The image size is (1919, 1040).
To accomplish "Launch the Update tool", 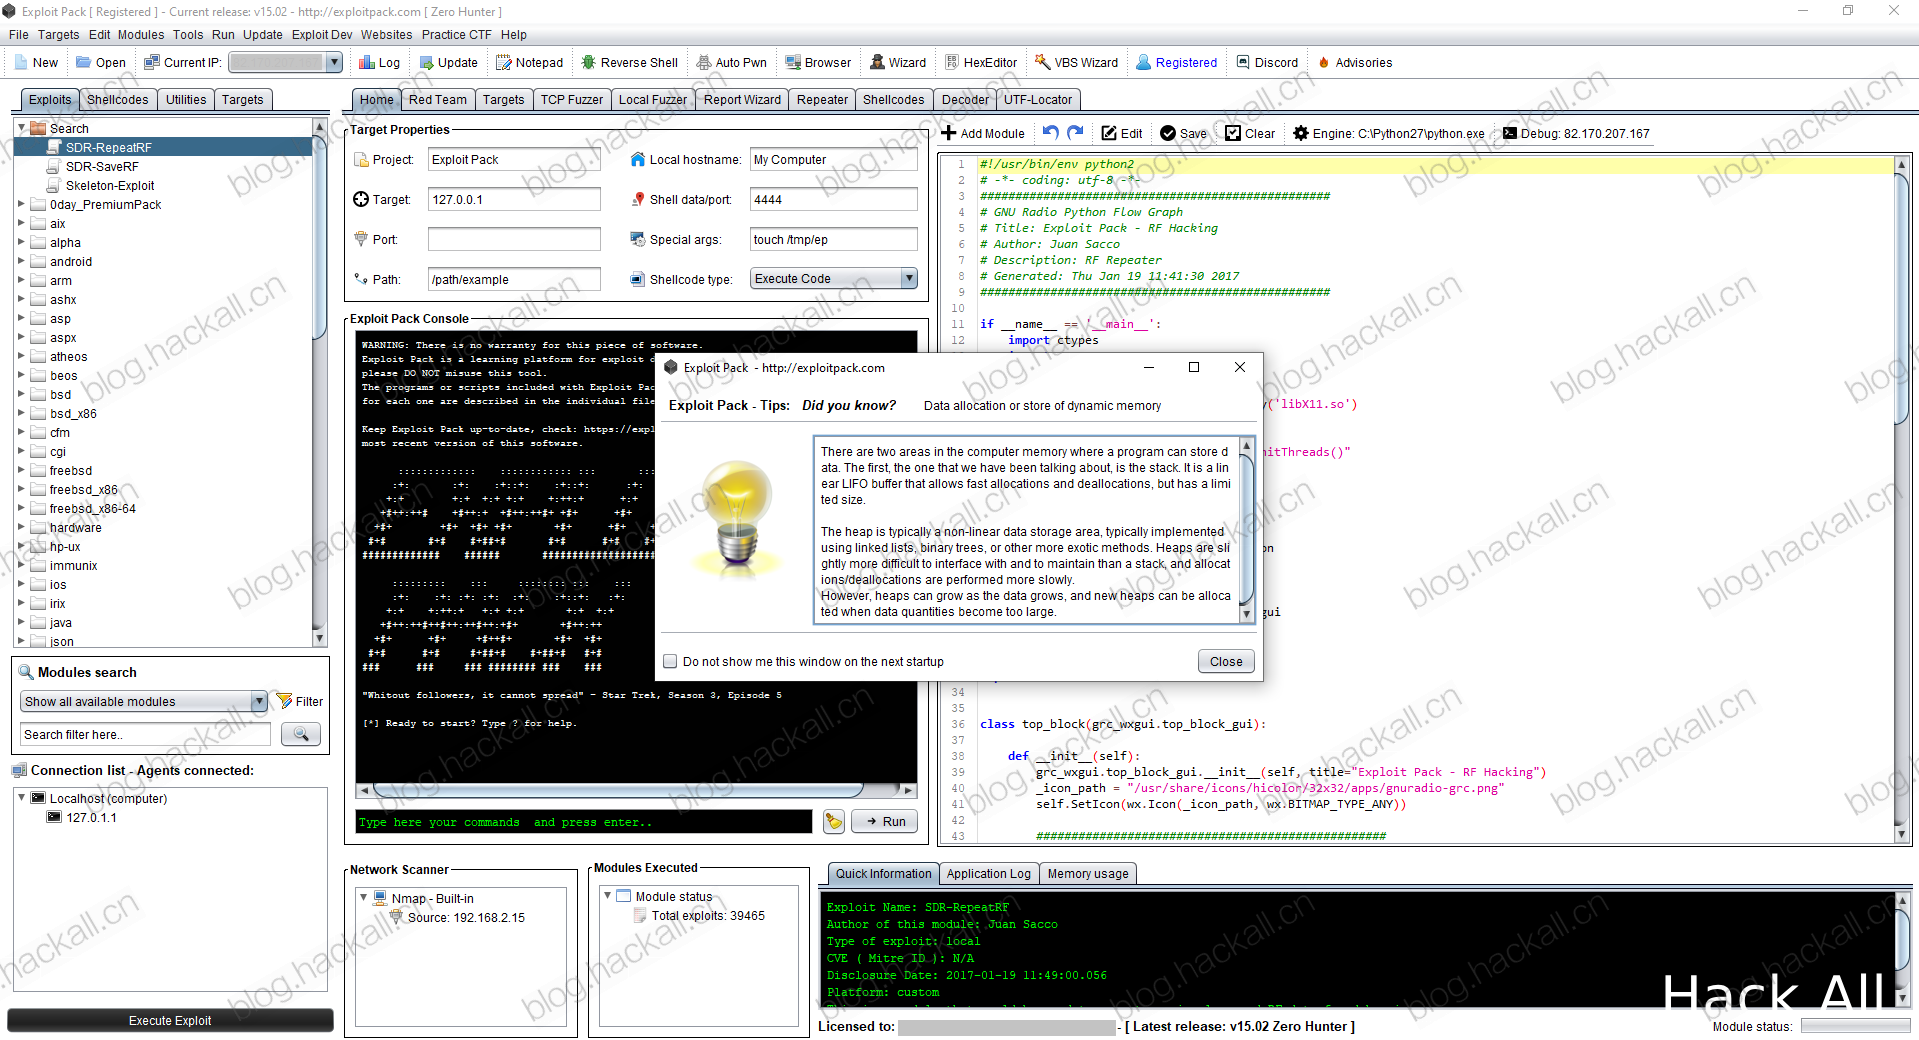I will 447,62.
